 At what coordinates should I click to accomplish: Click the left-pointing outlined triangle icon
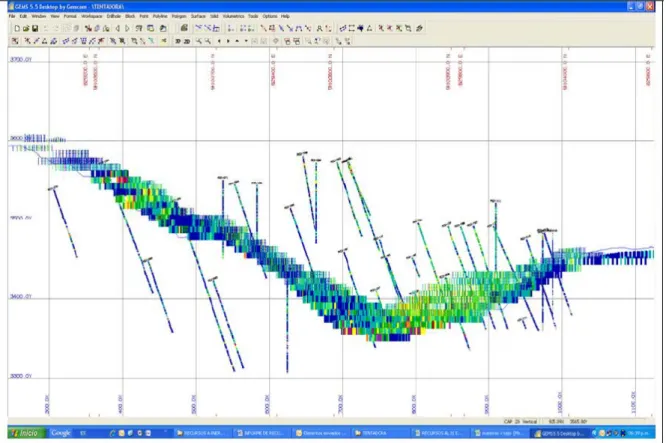pos(118,28)
